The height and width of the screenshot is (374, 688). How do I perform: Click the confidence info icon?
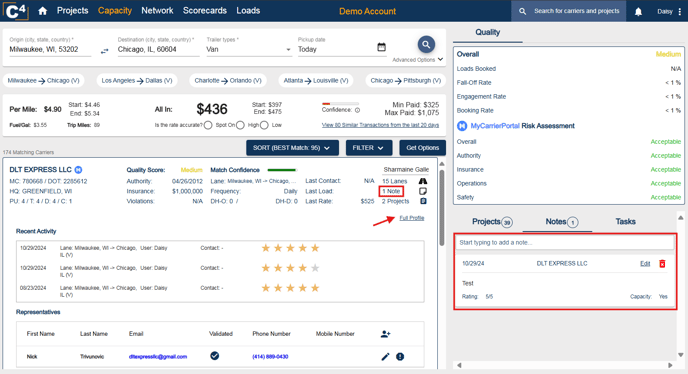[357, 110]
